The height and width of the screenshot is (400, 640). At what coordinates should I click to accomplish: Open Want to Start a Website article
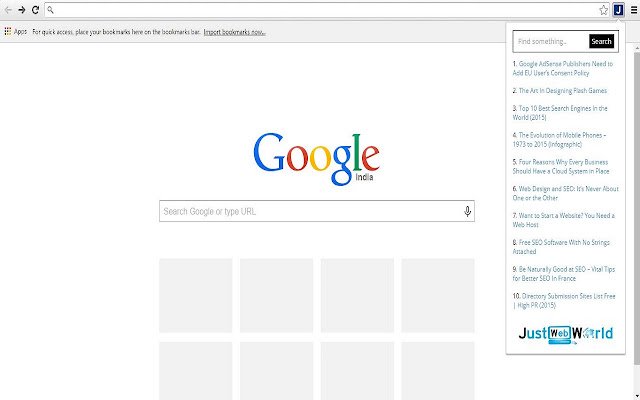[563, 220]
